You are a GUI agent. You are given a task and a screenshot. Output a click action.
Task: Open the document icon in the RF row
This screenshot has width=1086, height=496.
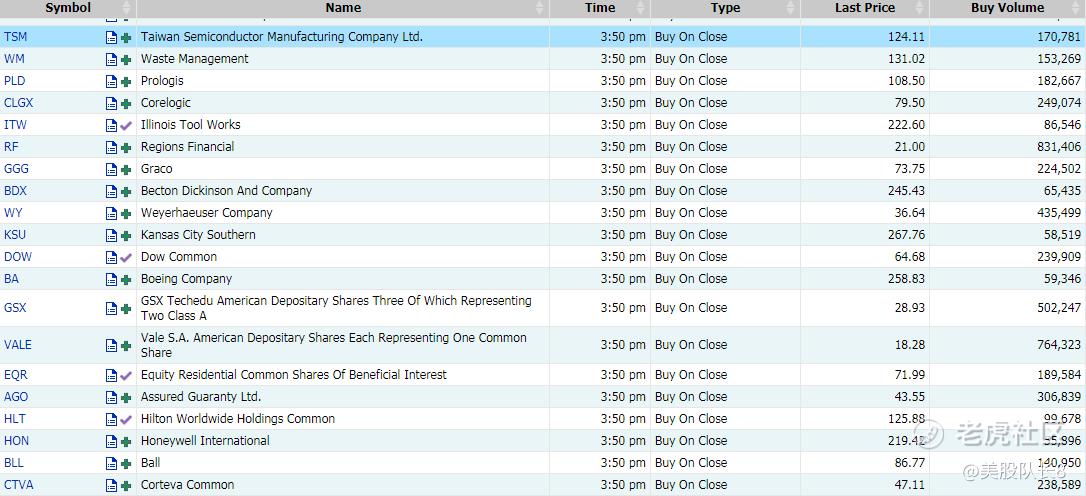click(112, 148)
